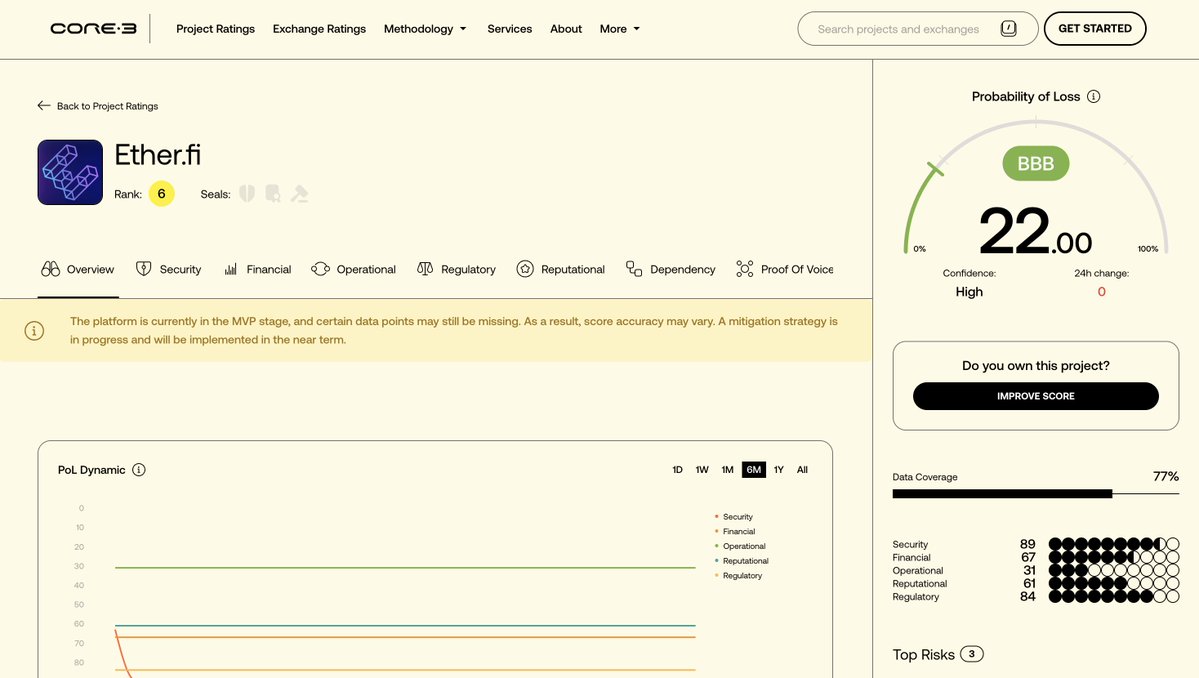Click the binoculars Overview icon

(50, 269)
